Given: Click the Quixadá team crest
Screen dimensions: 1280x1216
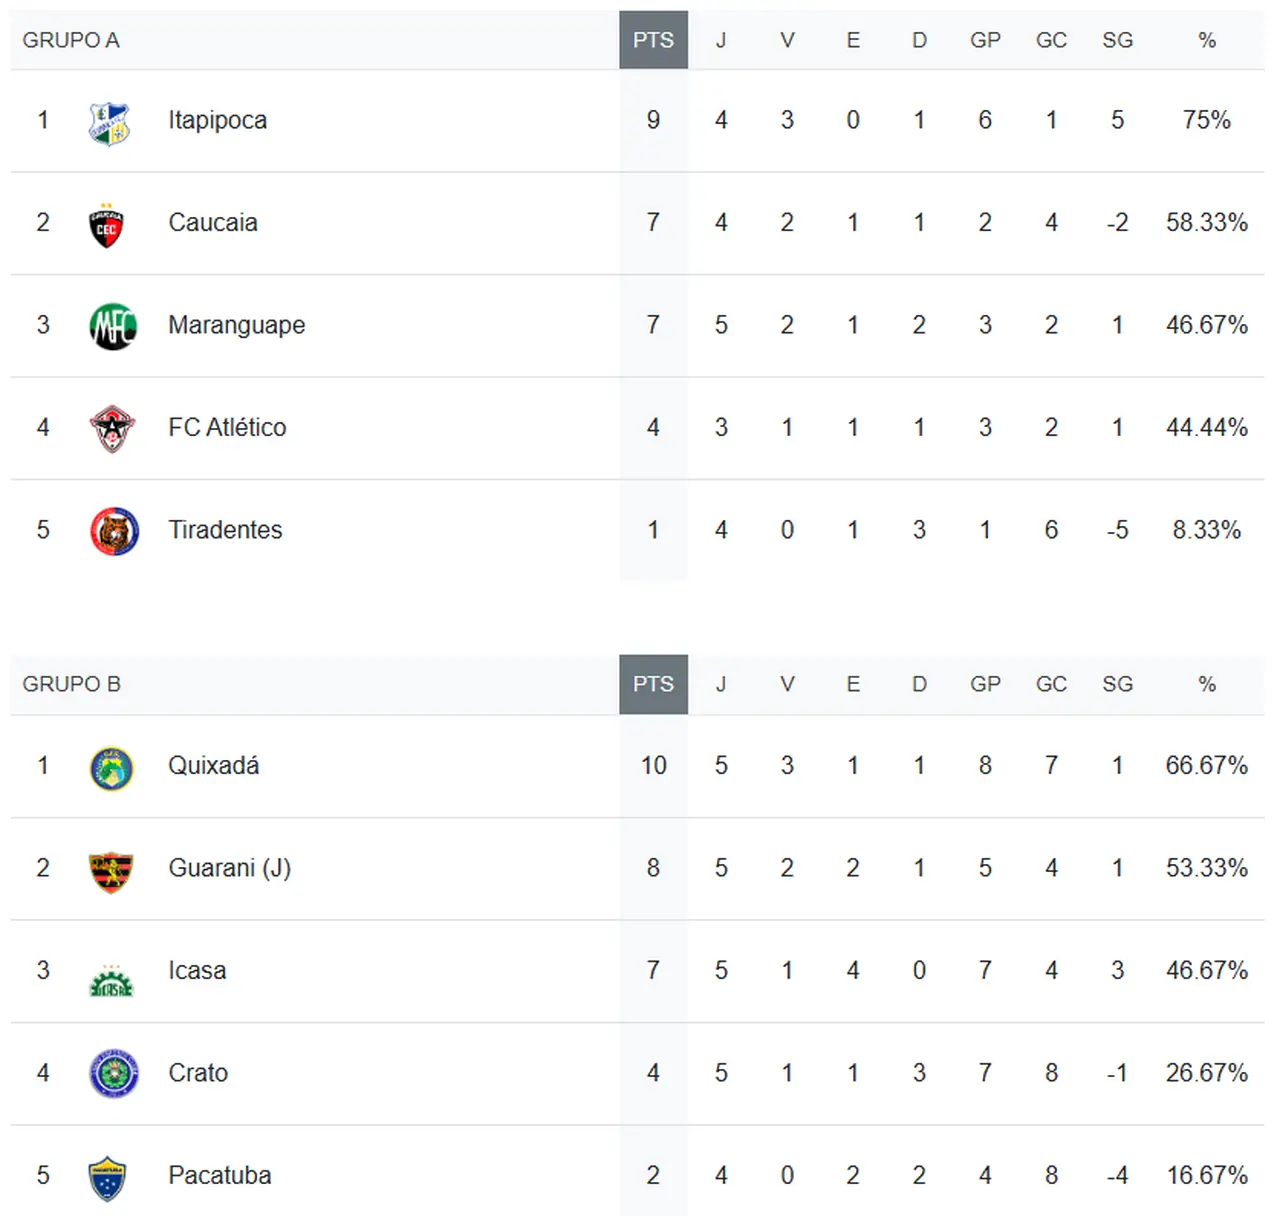Looking at the screenshot, I should (x=111, y=769).
